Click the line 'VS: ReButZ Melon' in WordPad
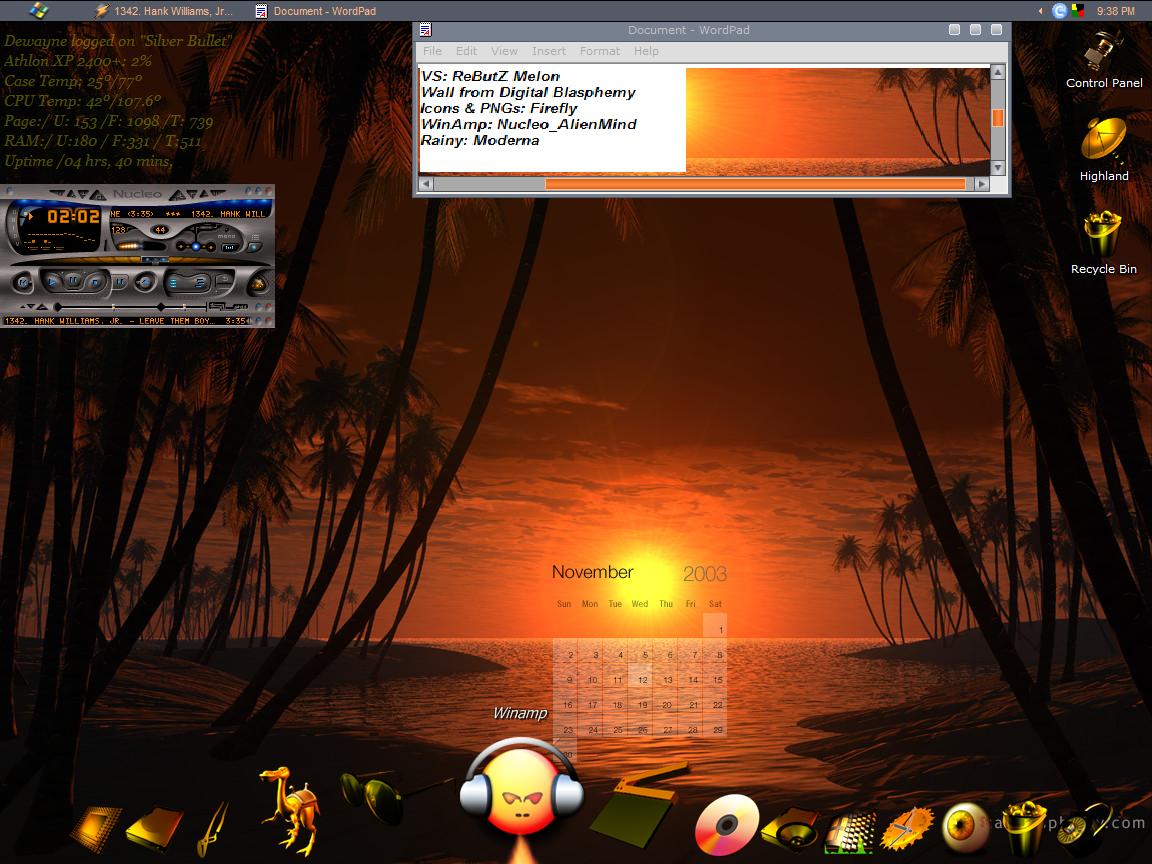 pos(490,76)
